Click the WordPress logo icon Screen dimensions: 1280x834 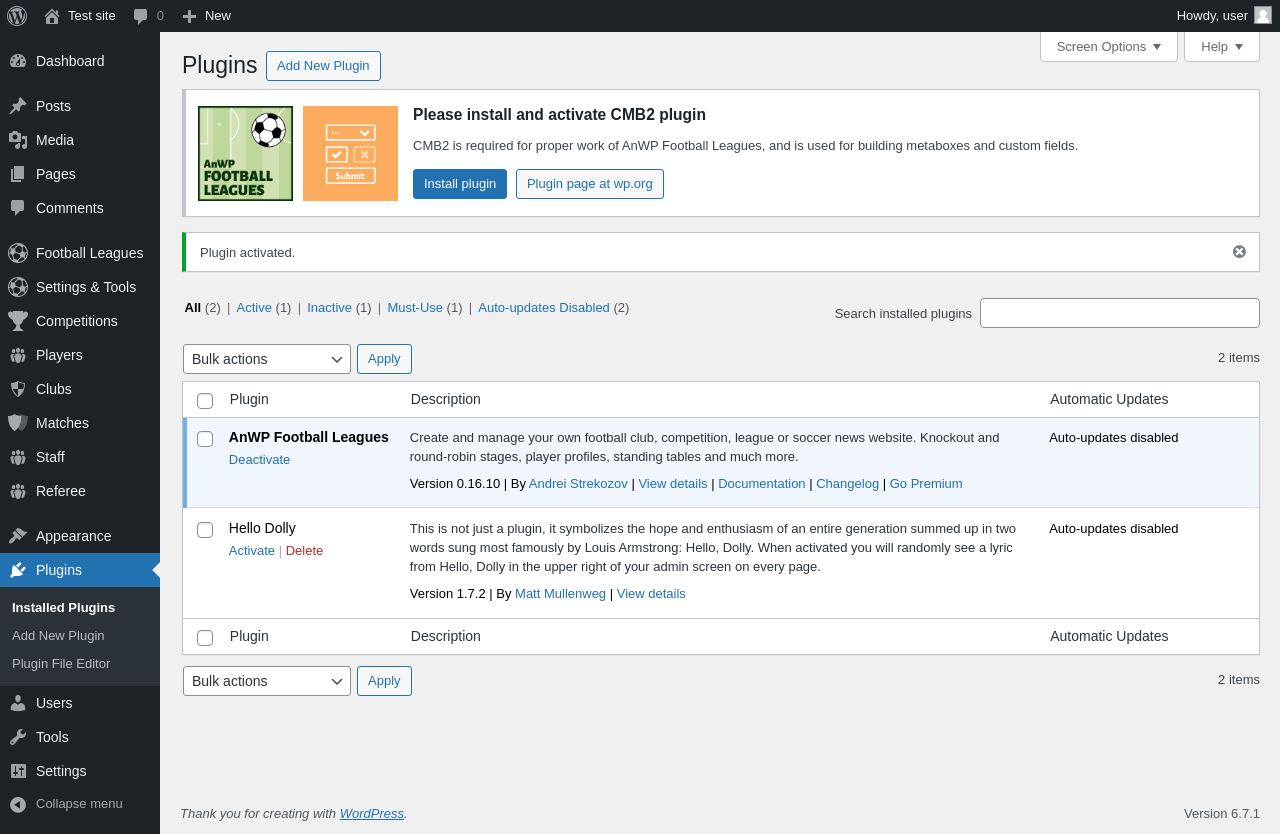coord(17,16)
